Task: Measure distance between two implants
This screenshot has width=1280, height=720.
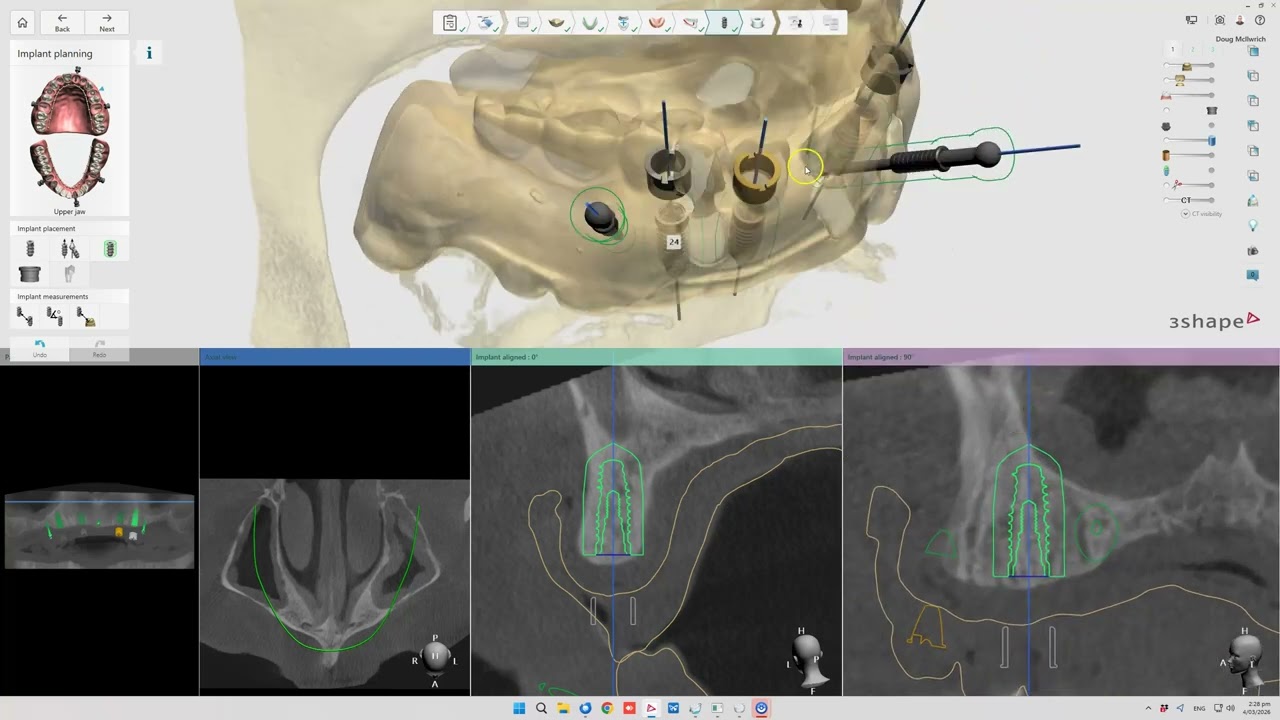Action: (x=25, y=317)
